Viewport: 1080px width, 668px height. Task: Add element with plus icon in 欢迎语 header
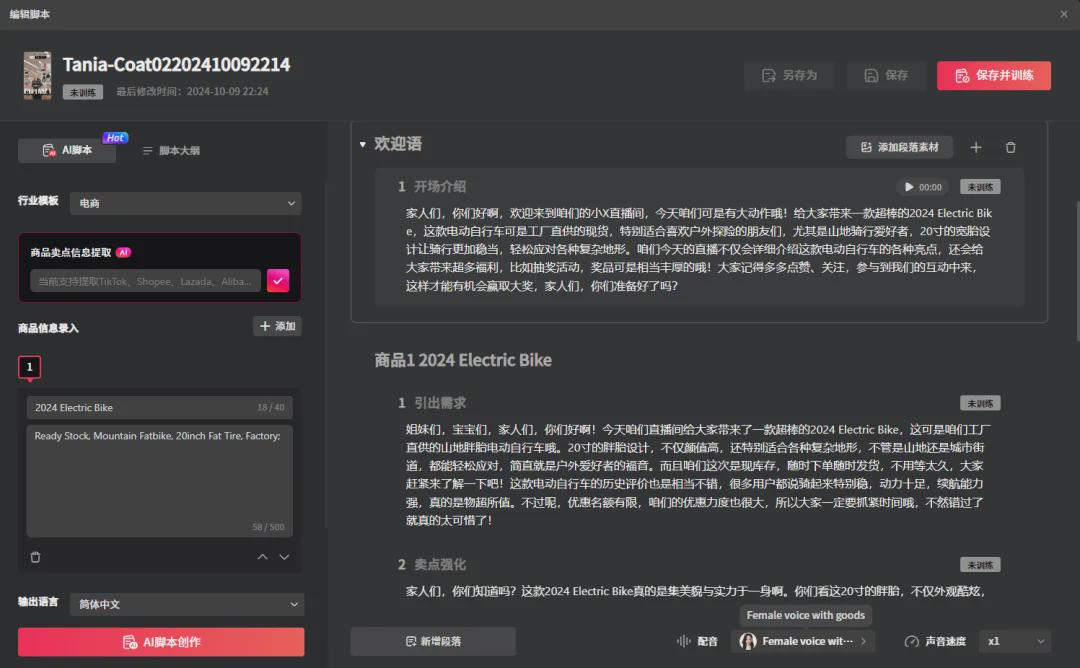pyautogui.click(x=976, y=147)
